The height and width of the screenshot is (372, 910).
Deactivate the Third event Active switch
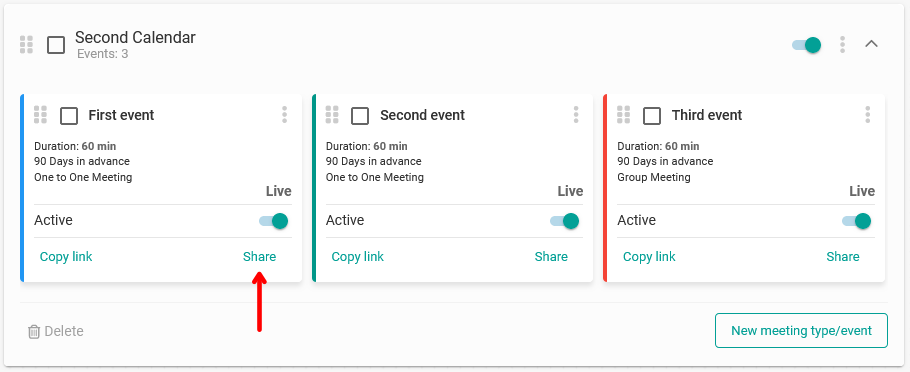click(x=857, y=221)
